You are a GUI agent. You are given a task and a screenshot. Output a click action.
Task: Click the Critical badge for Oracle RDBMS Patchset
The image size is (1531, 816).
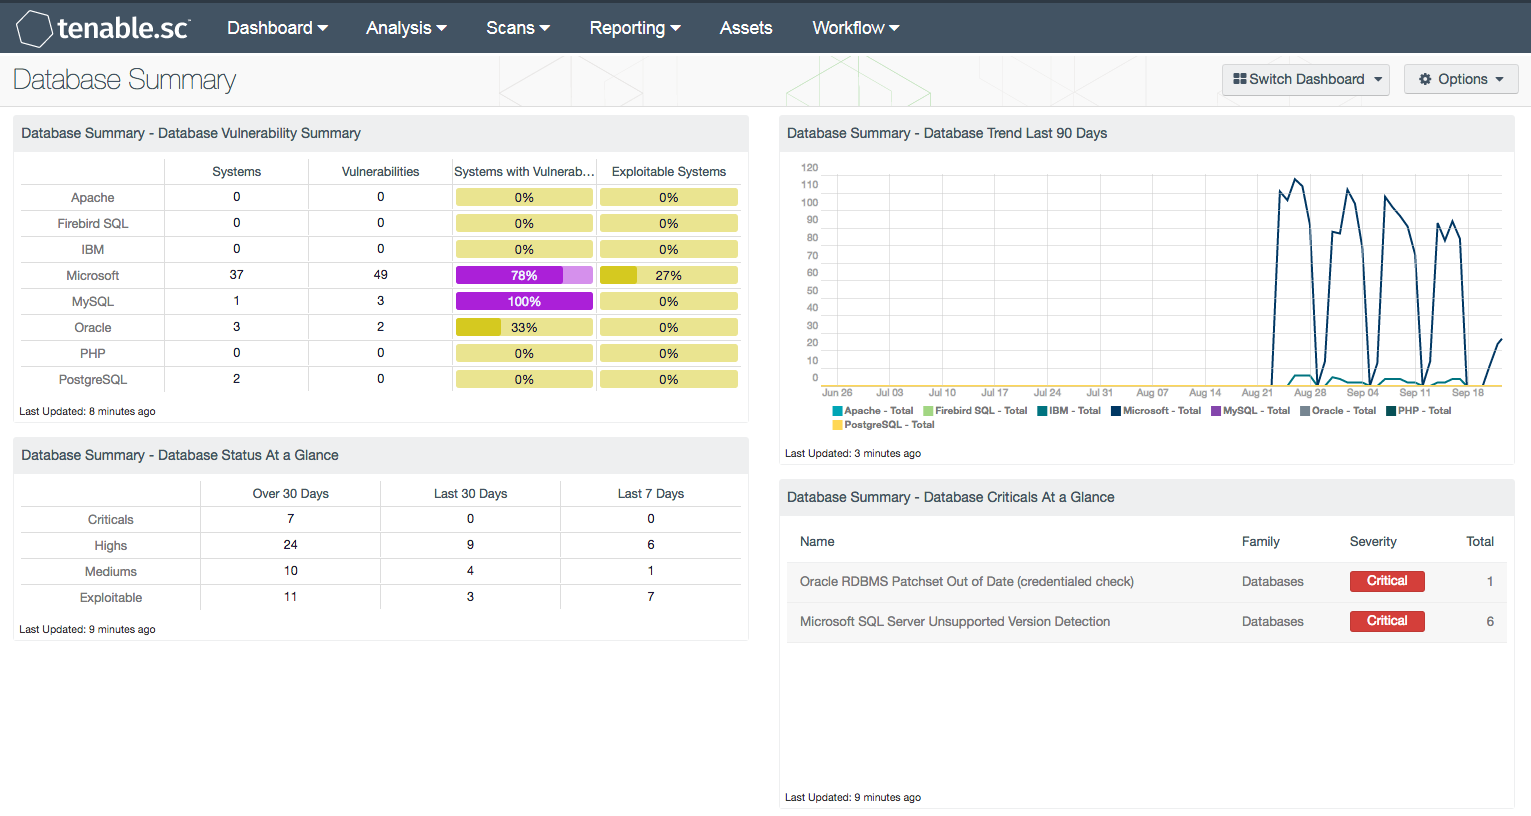click(x=1387, y=581)
